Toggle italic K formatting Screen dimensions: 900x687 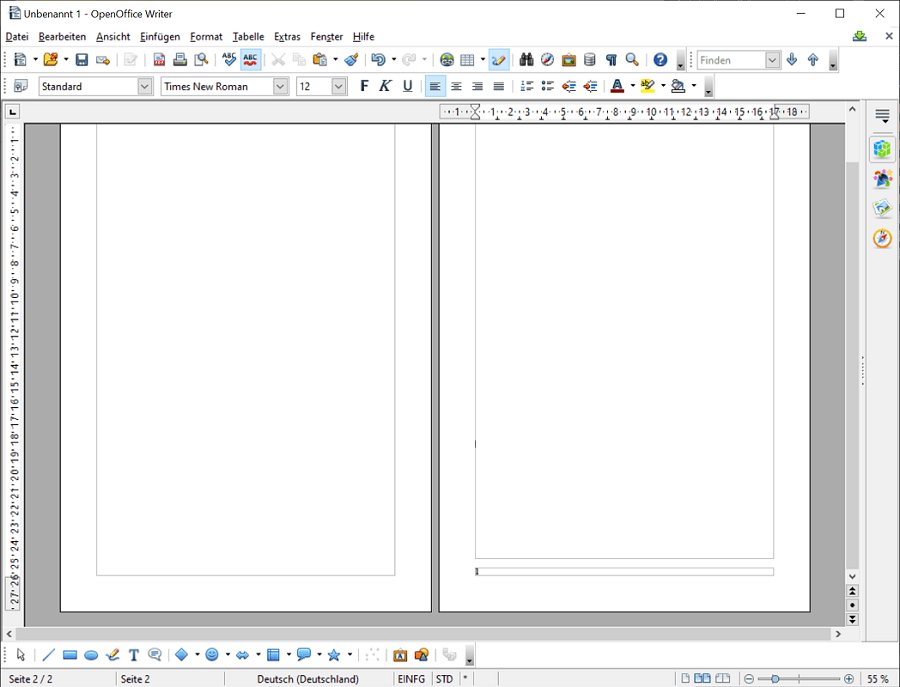point(385,86)
